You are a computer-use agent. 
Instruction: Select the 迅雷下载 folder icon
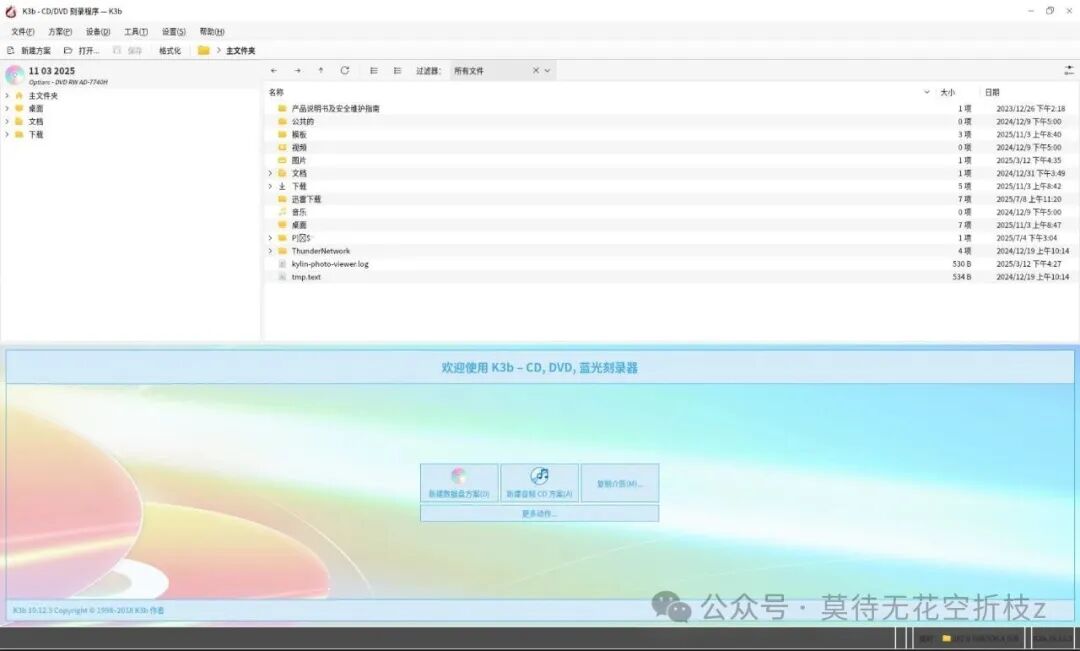click(x=282, y=199)
